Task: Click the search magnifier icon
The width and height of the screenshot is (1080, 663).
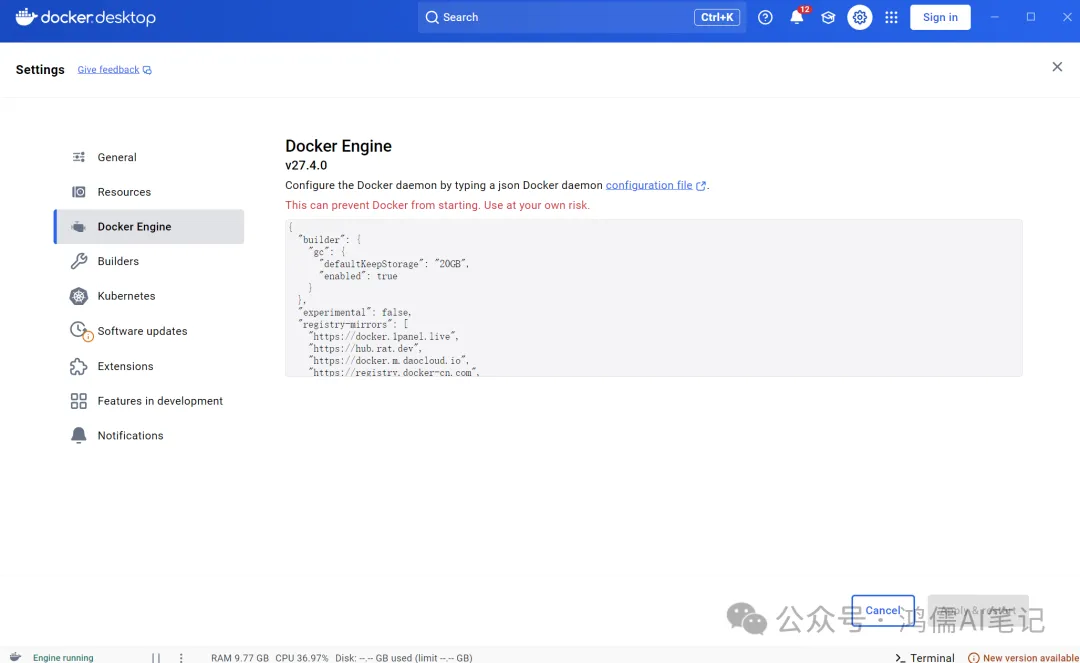Action: [432, 17]
